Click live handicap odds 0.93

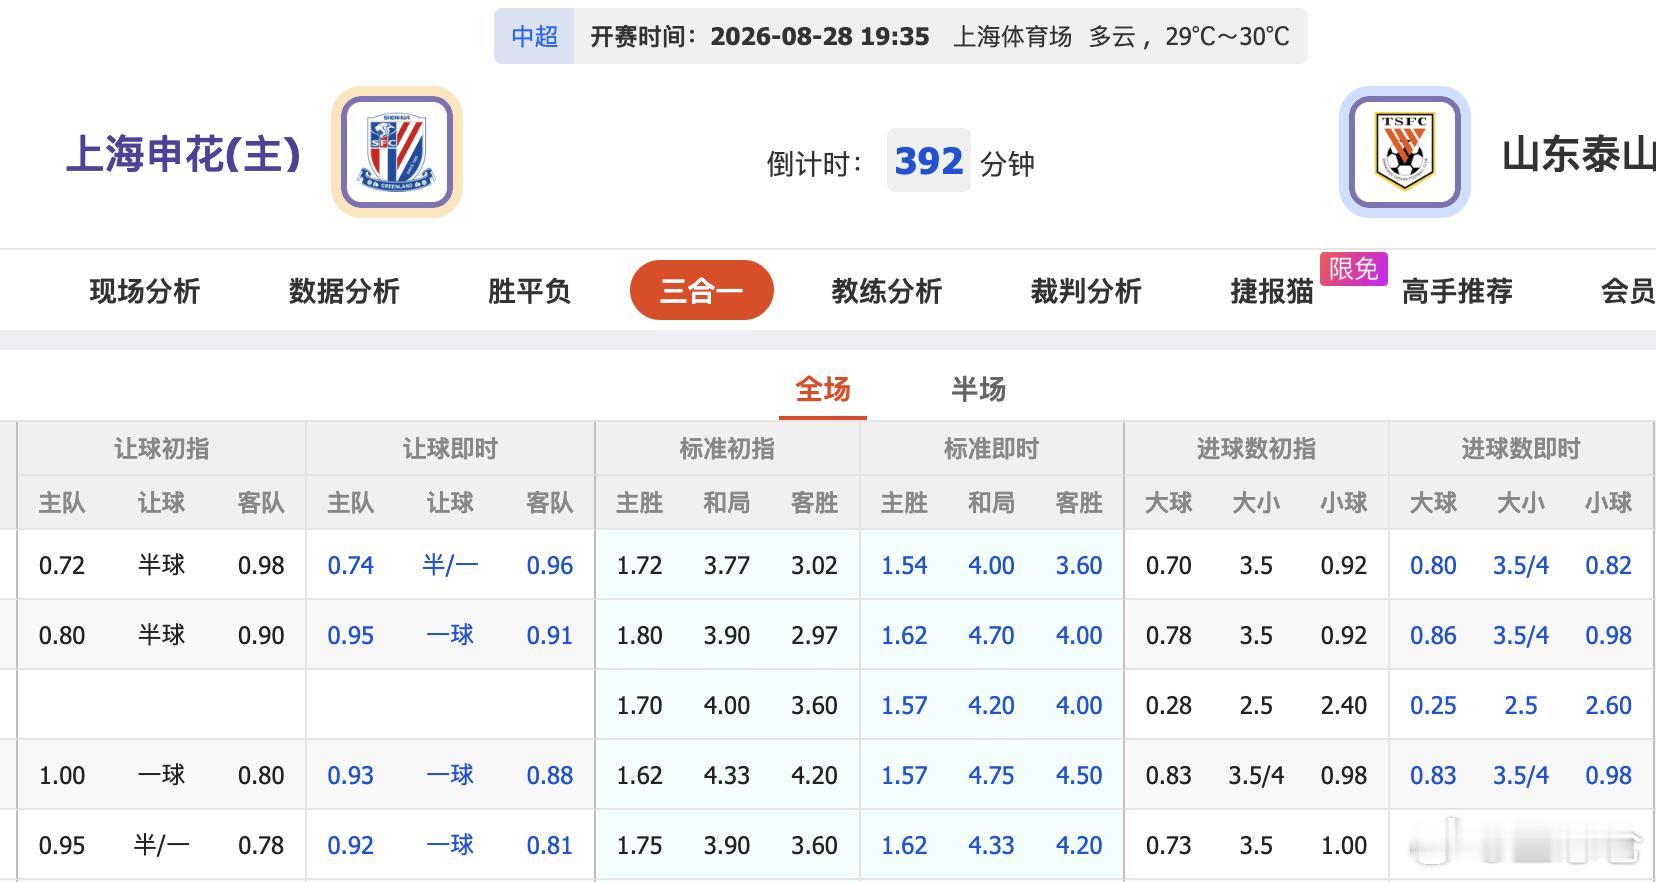pyautogui.click(x=351, y=775)
